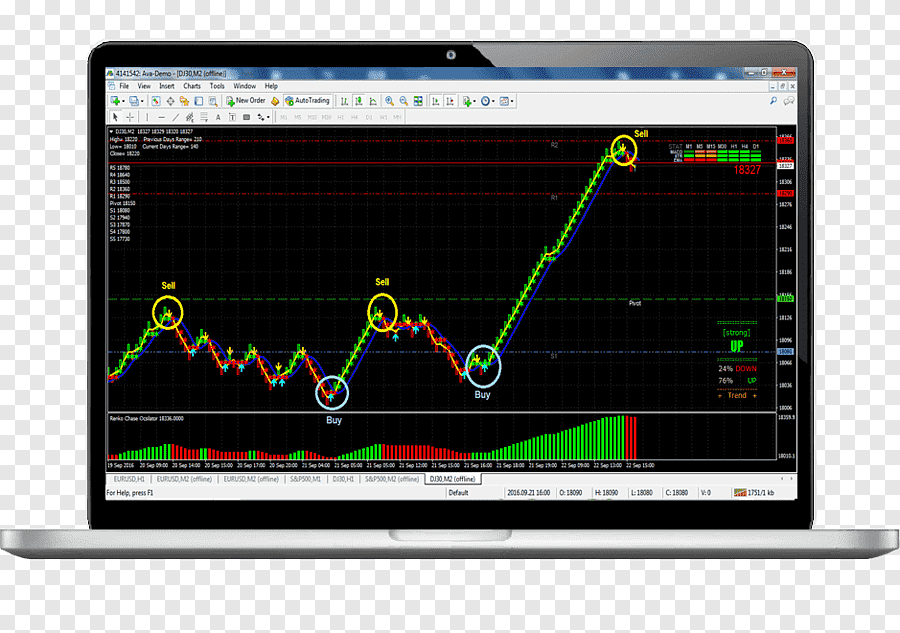The width and height of the screenshot is (900, 633).
Task: Select the Text label tool
Action: click(x=231, y=117)
